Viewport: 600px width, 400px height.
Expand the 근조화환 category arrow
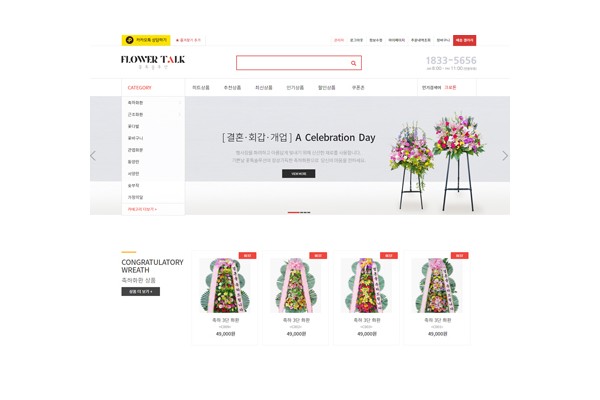click(180, 114)
